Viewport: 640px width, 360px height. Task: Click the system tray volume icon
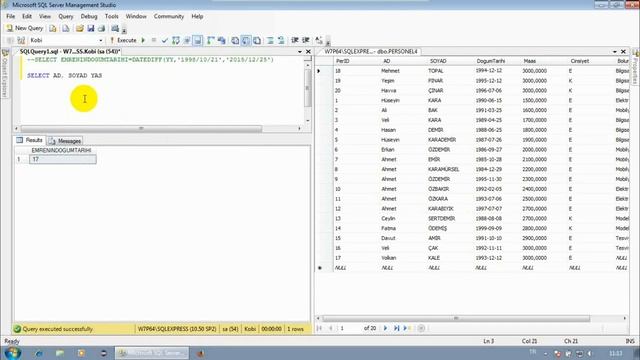tap(589, 353)
